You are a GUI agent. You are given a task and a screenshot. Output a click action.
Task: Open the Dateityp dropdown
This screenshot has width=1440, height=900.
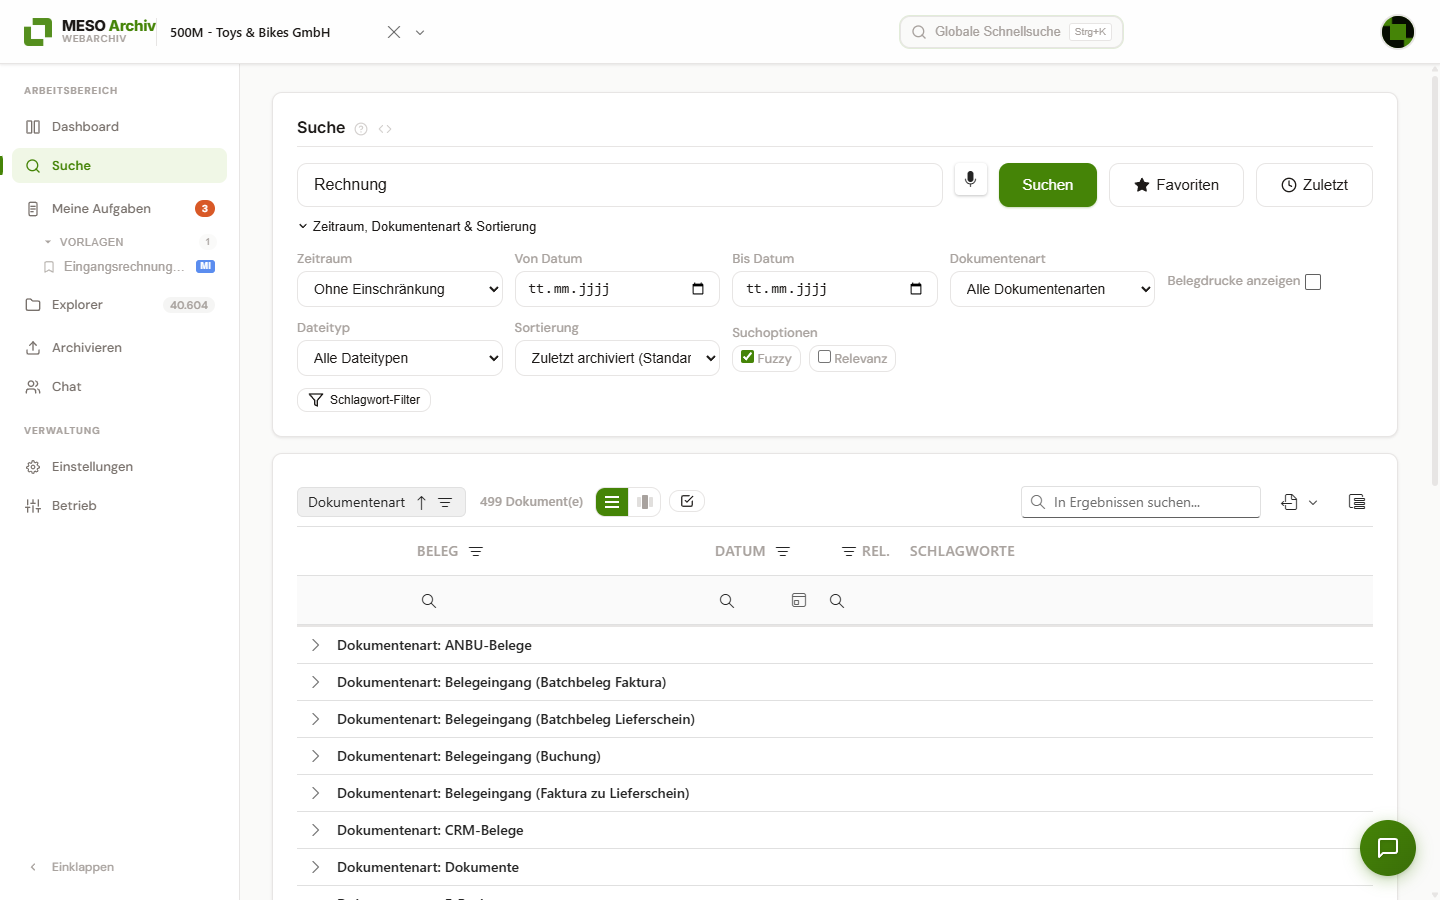[x=400, y=358]
